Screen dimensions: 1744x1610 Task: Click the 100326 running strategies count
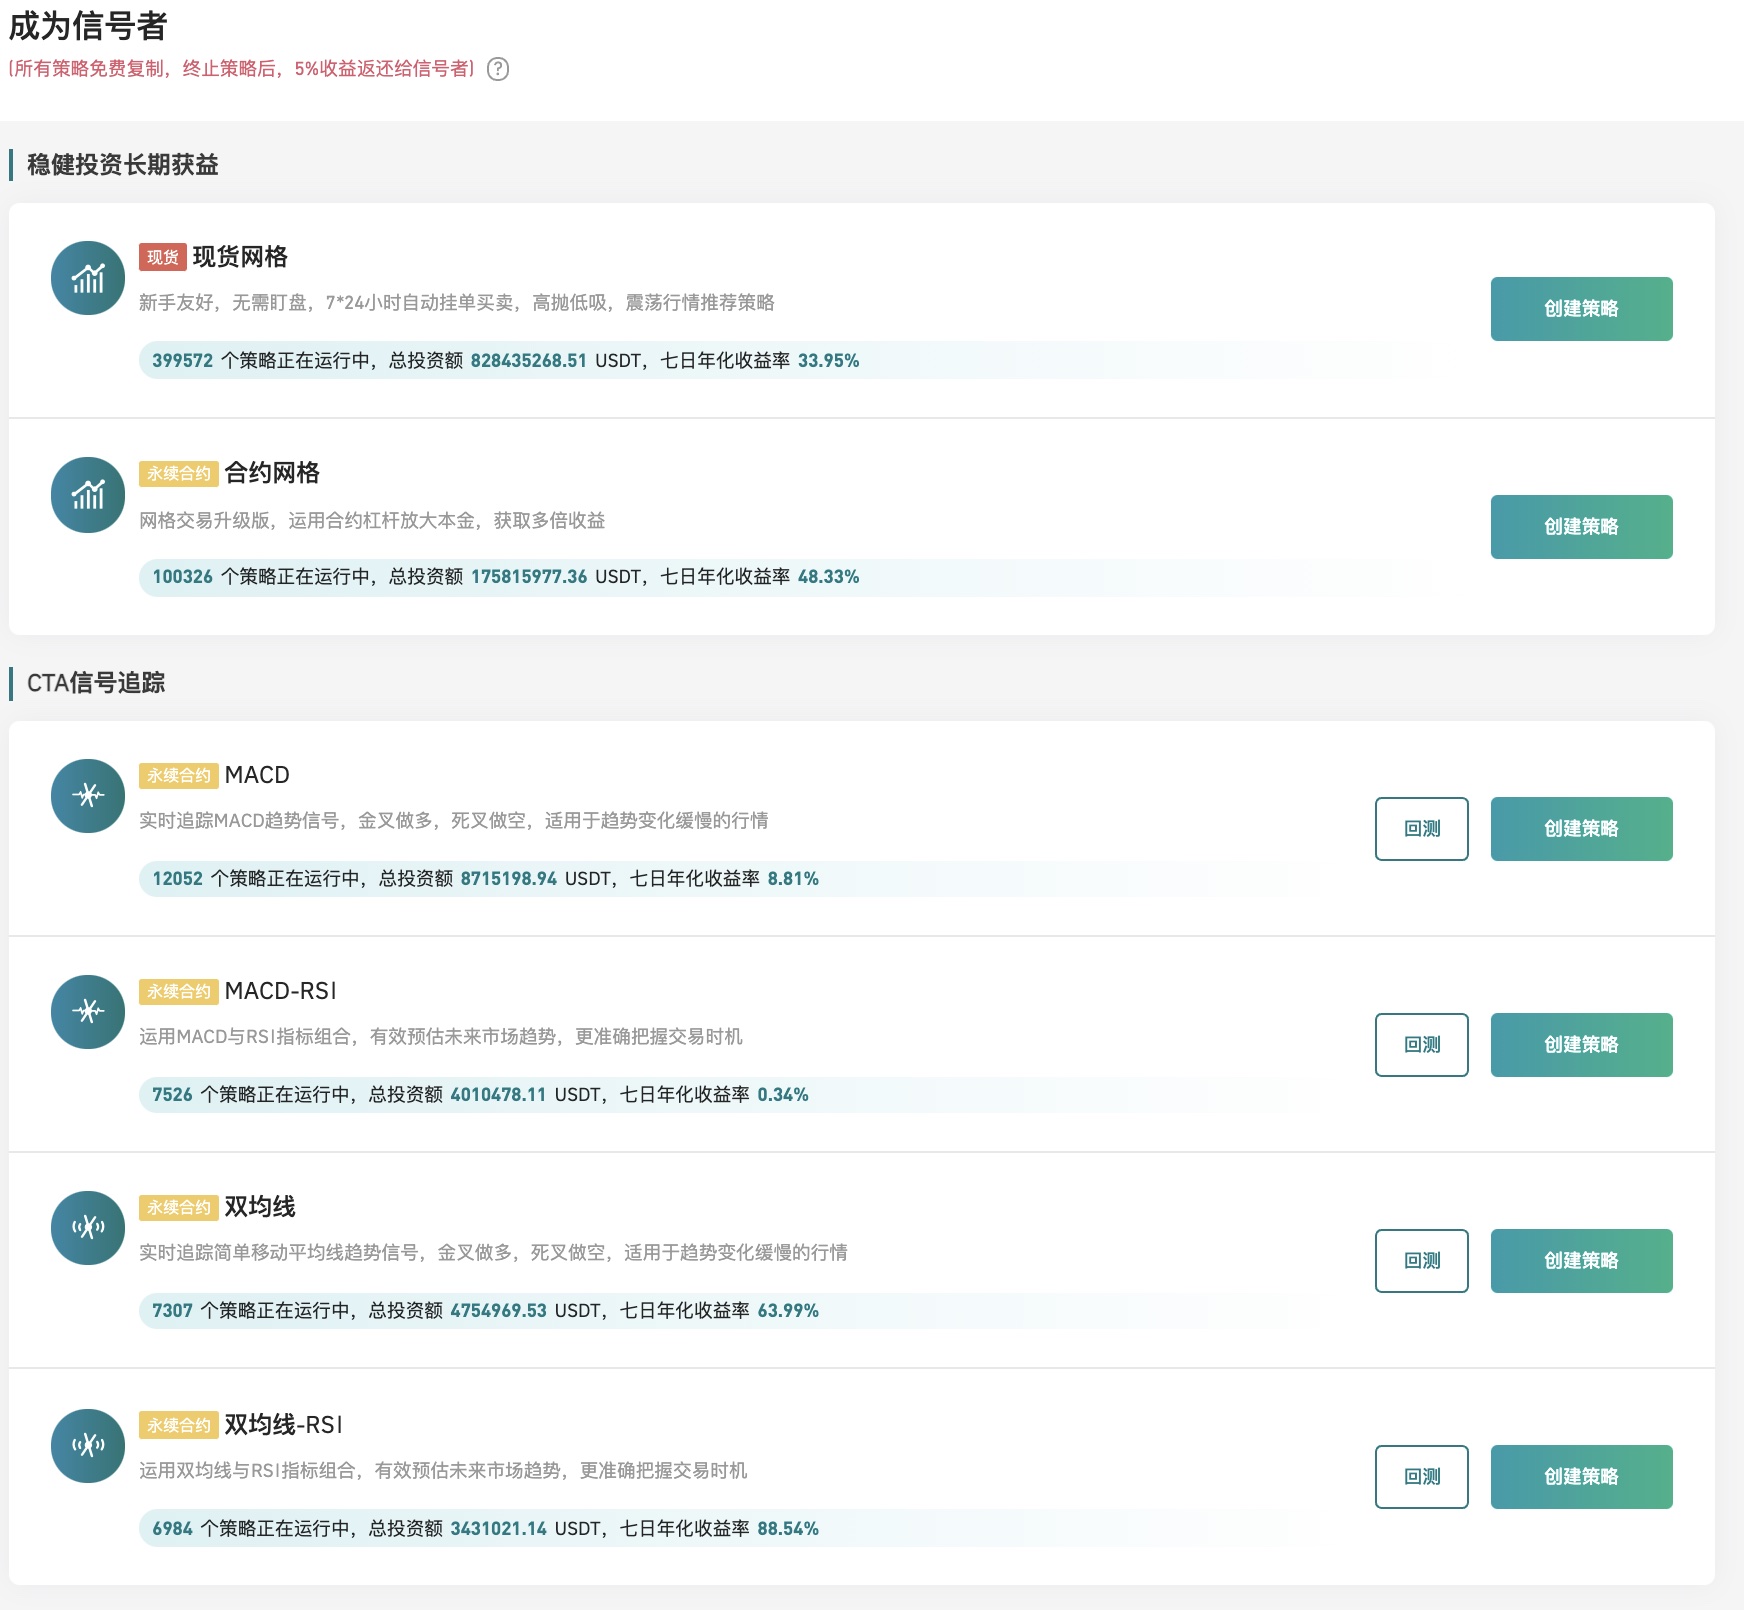(183, 577)
